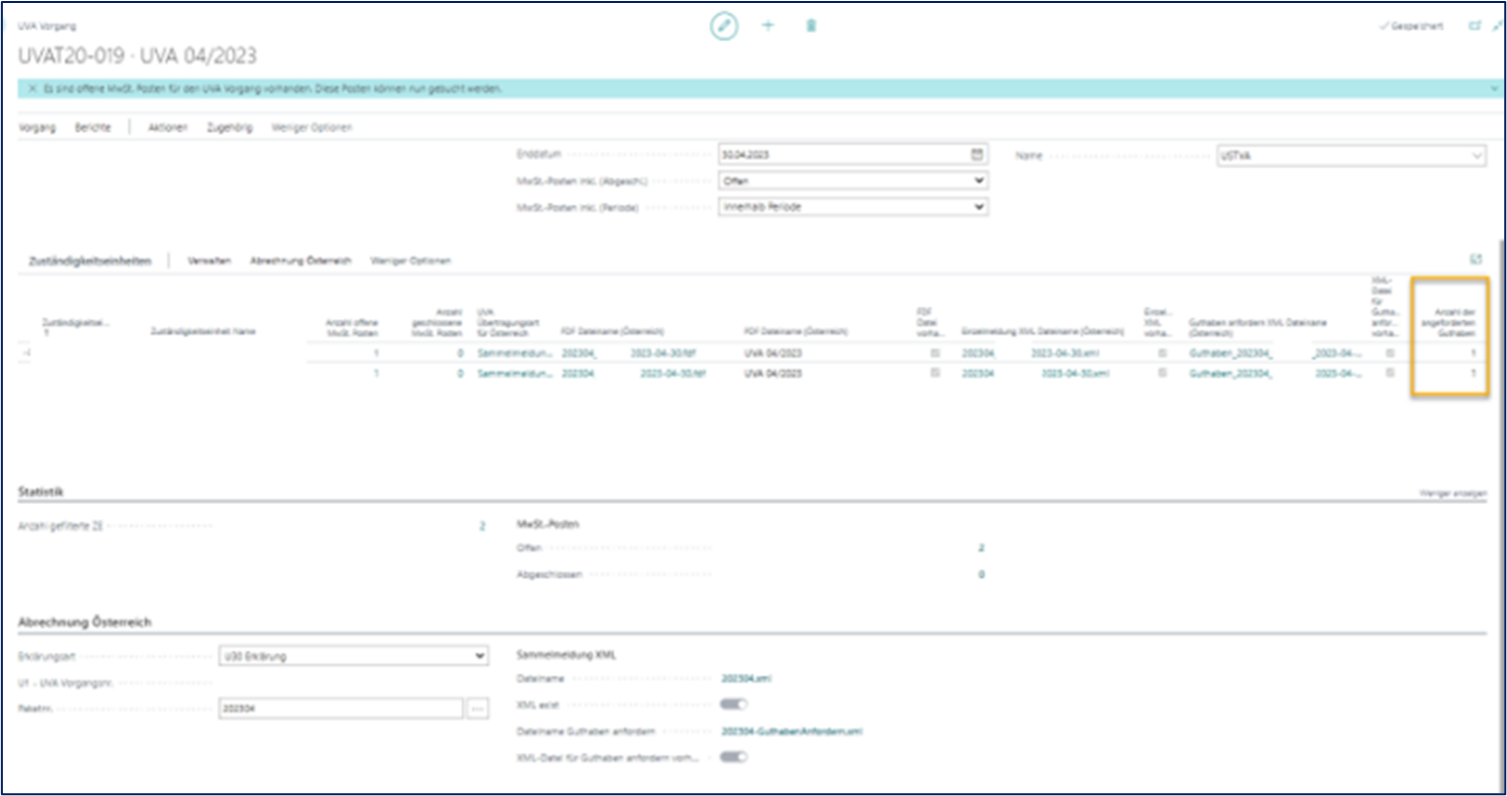Toggle the XML exist switch

(734, 705)
